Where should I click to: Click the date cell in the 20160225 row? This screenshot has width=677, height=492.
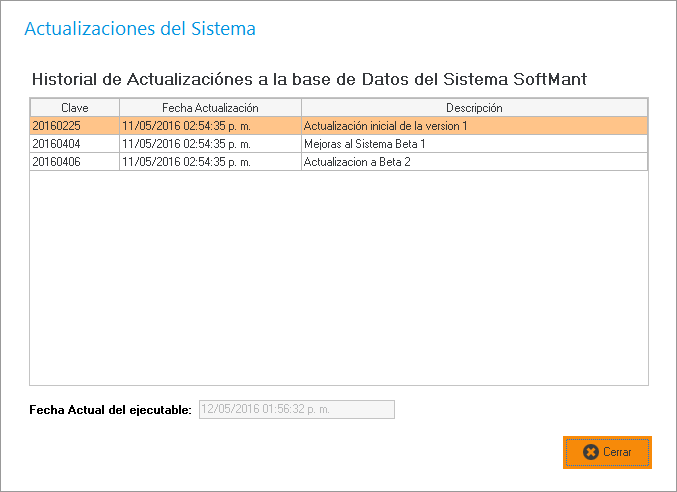pyautogui.click(x=210, y=126)
